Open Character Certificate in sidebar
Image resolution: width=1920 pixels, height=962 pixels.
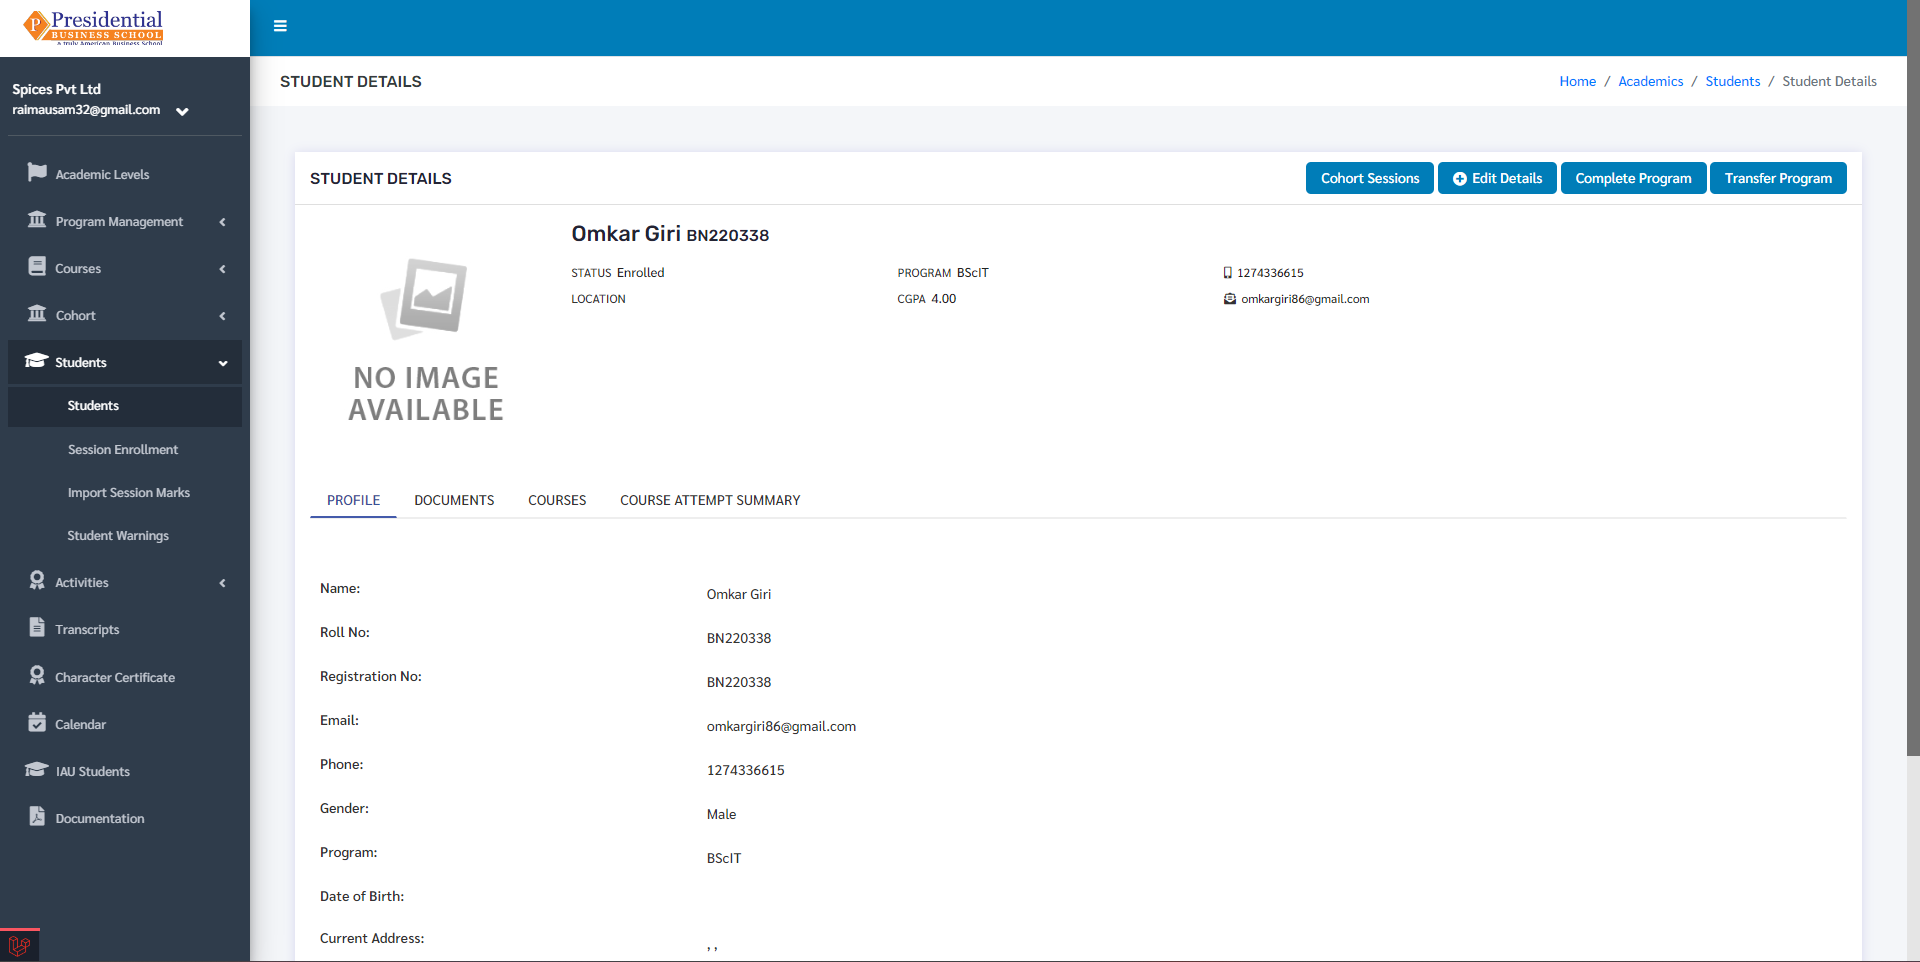click(125, 677)
